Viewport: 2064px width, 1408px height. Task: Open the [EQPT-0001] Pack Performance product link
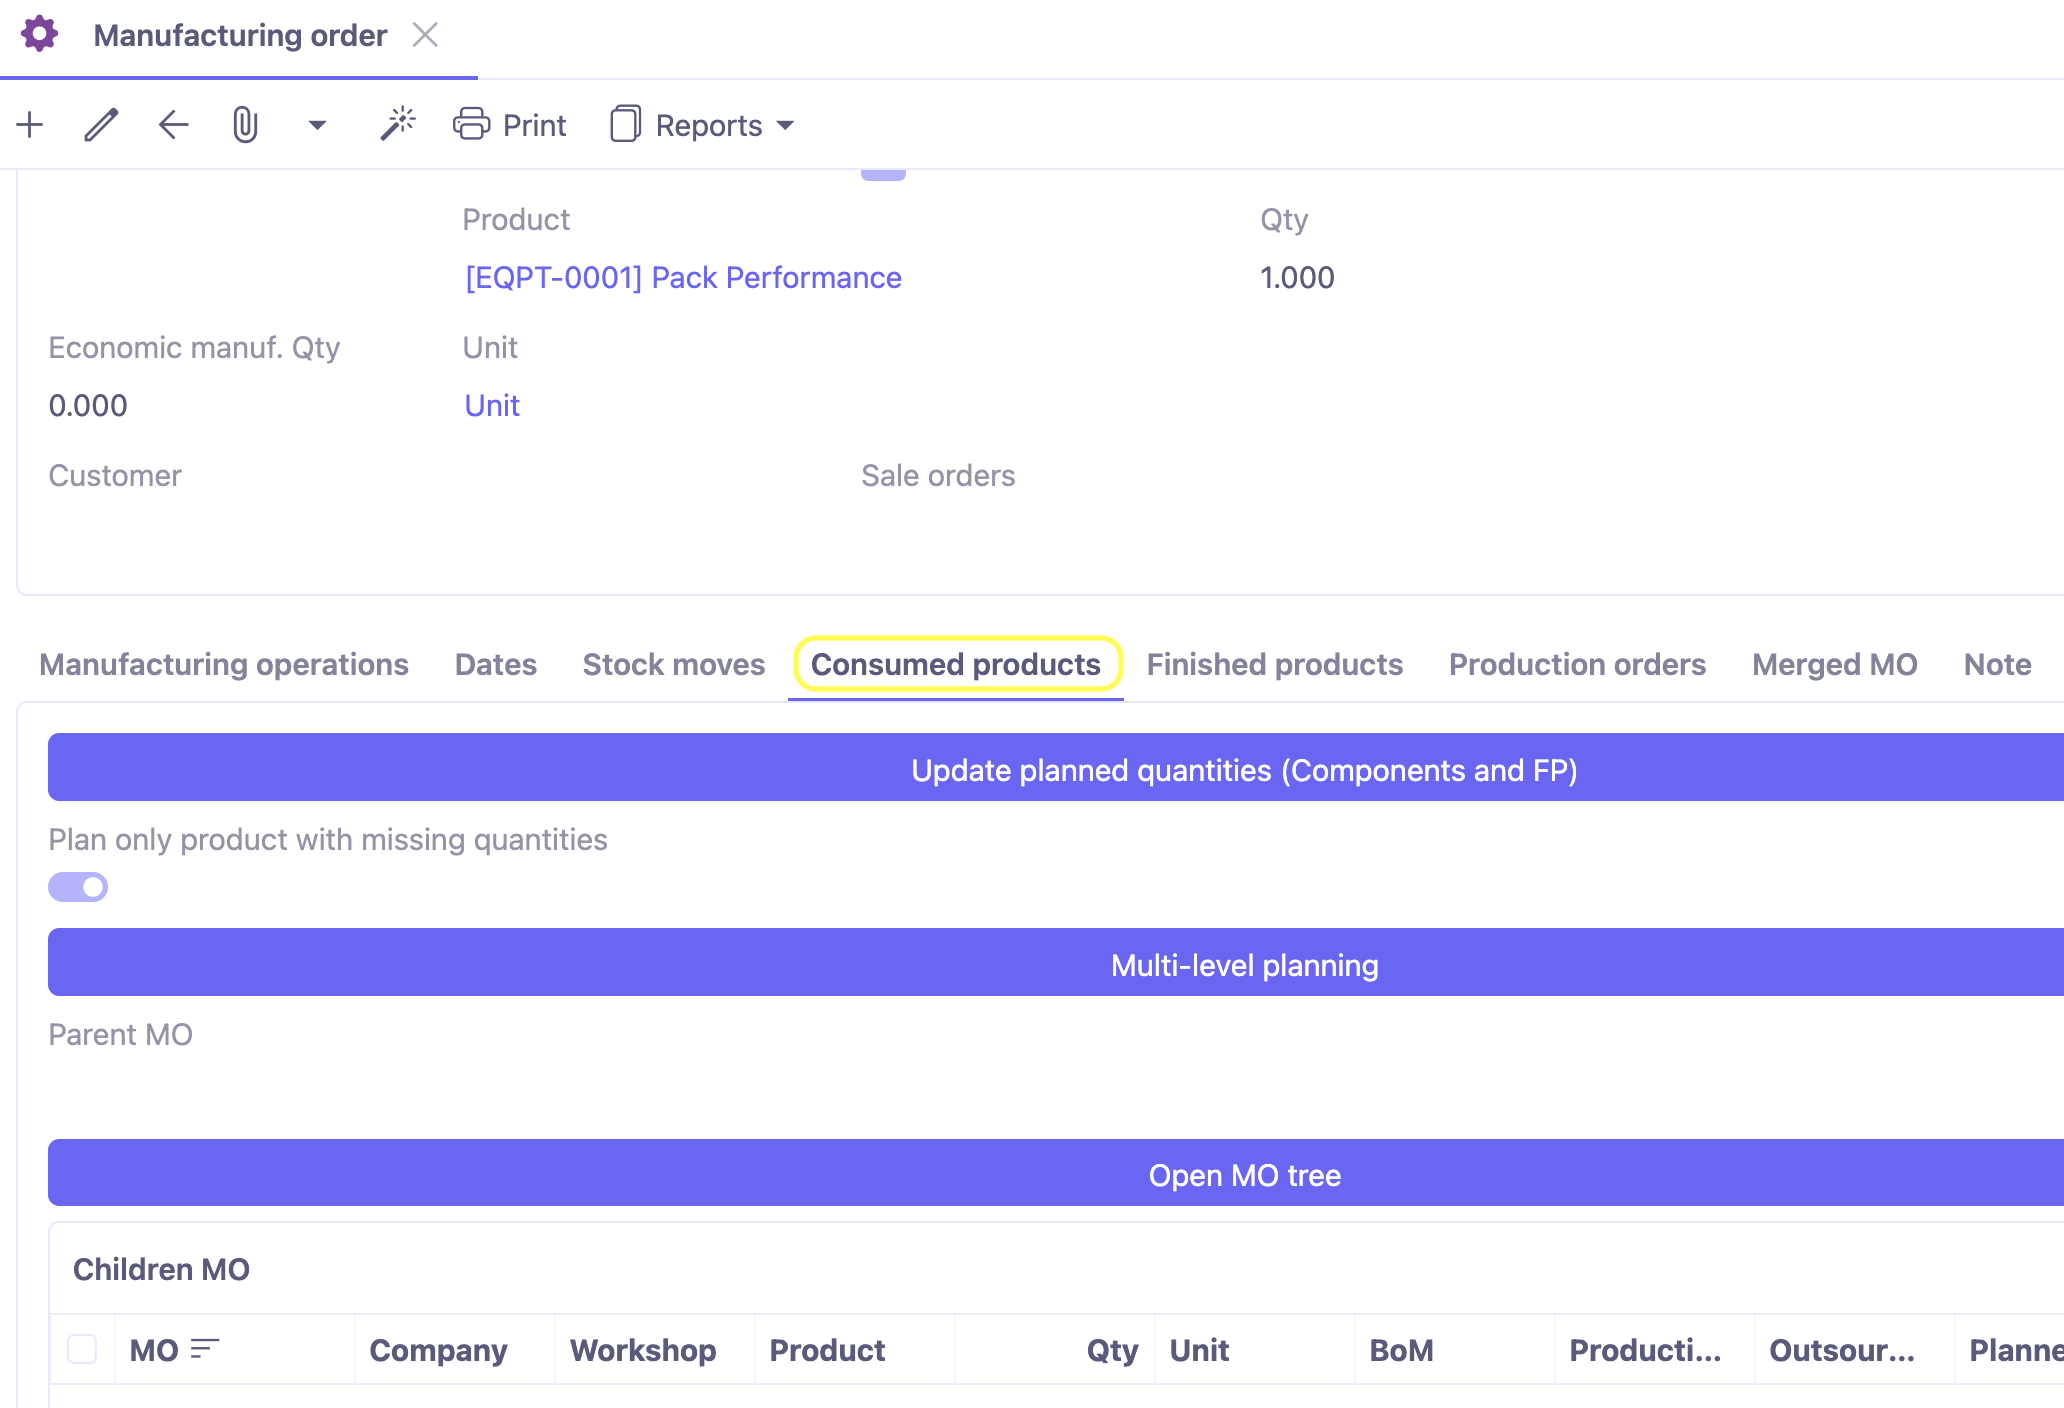tap(683, 277)
